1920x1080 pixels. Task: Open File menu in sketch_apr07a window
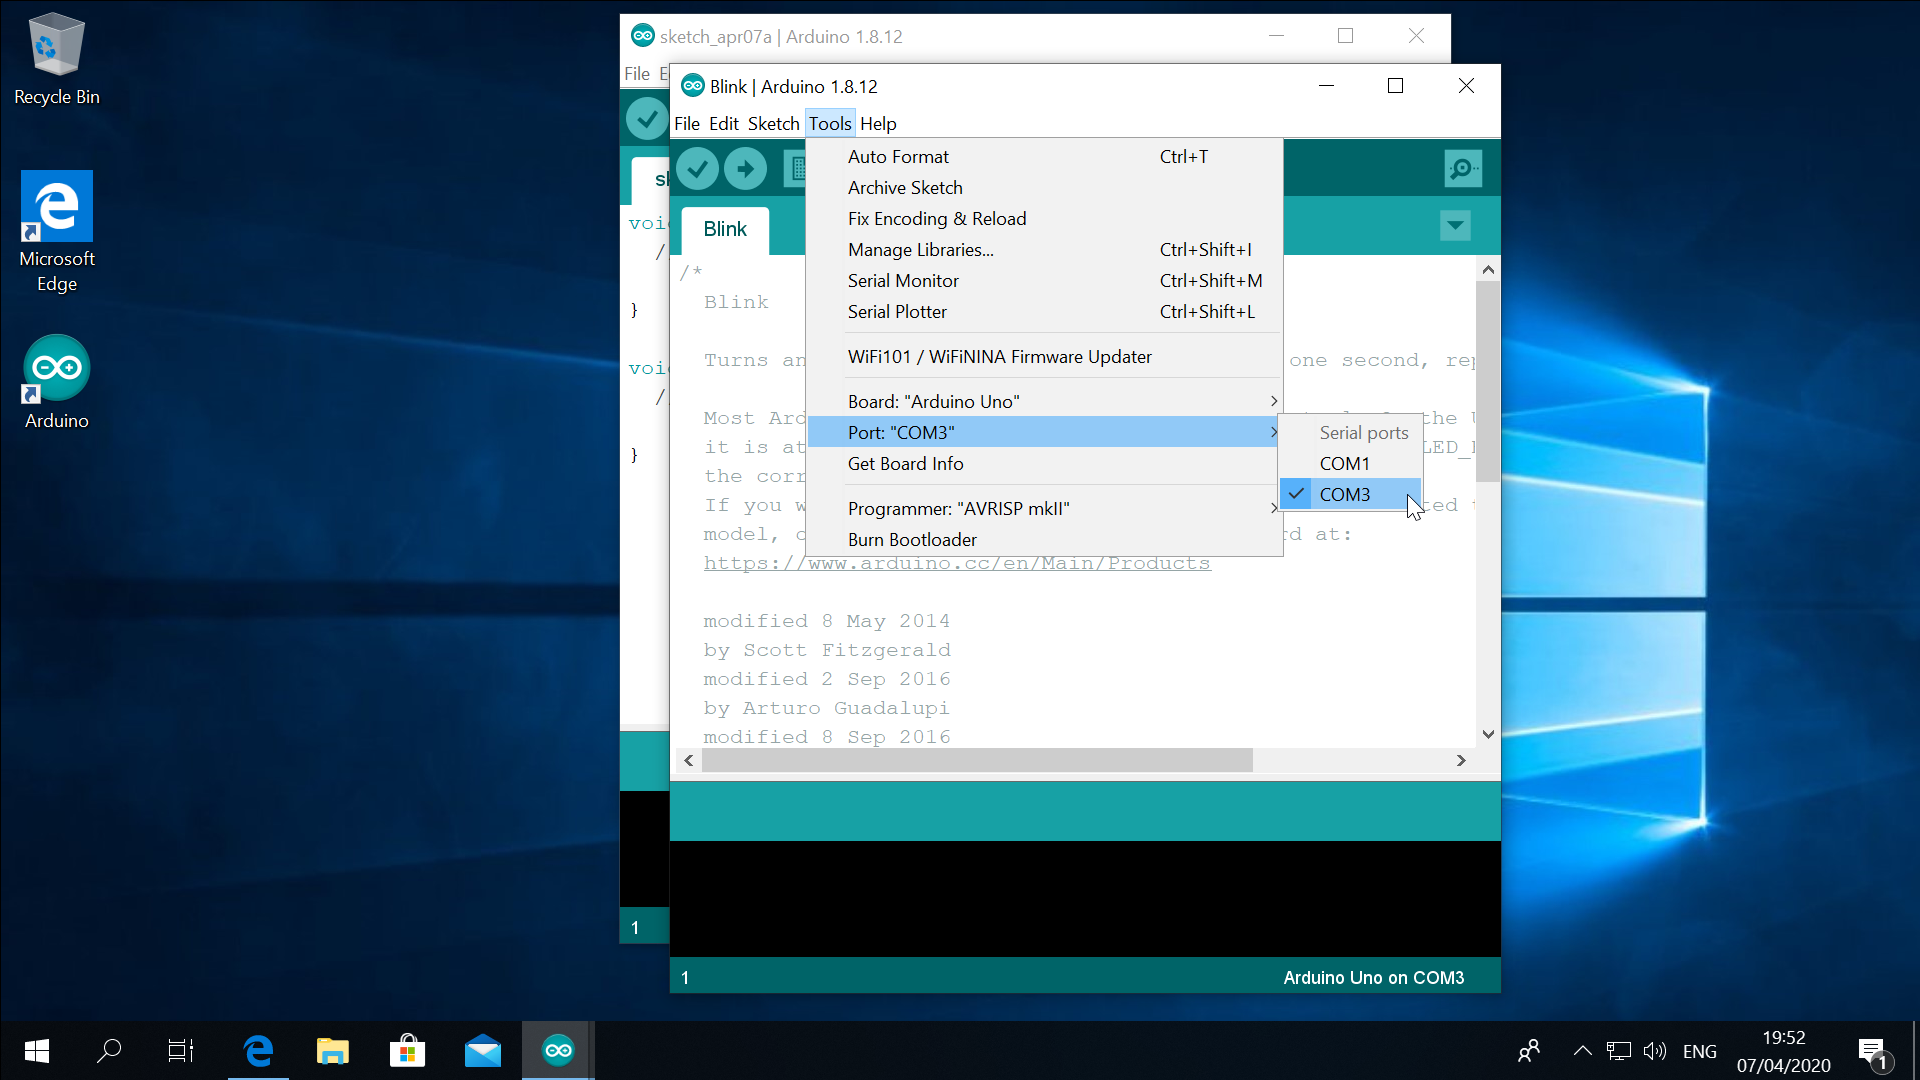[637, 74]
